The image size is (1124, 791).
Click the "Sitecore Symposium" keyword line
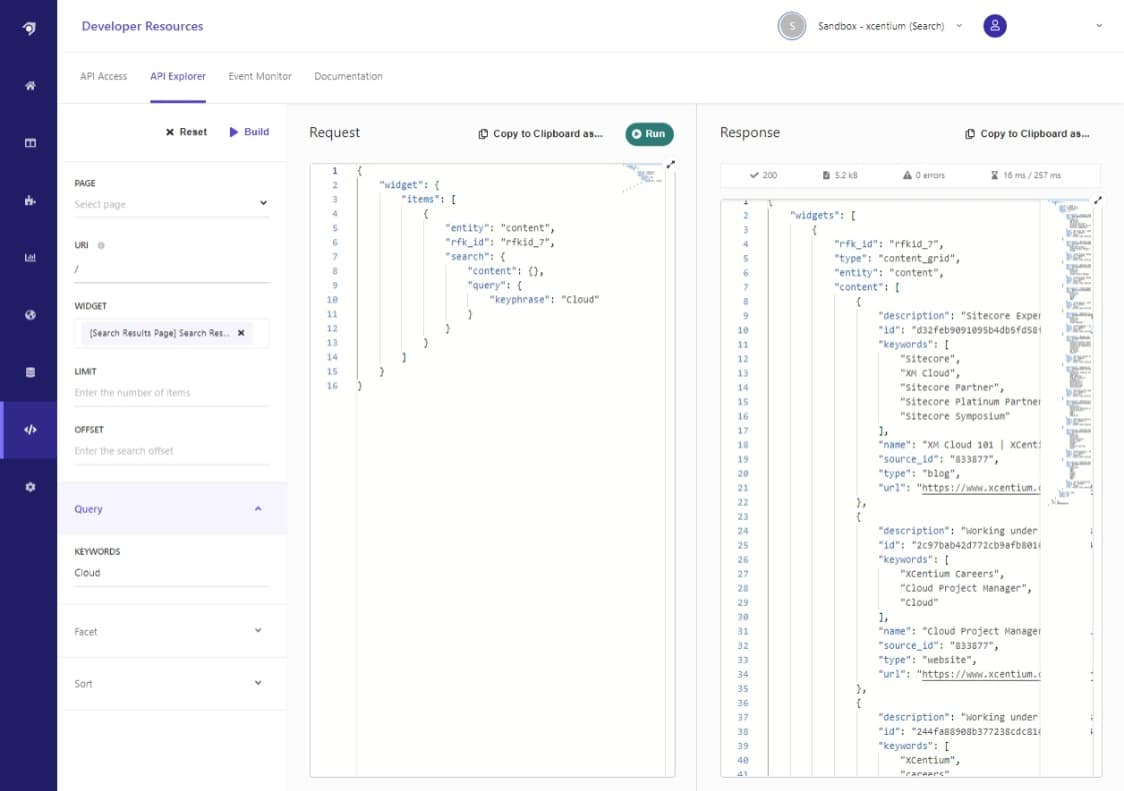[x=955, y=416]
